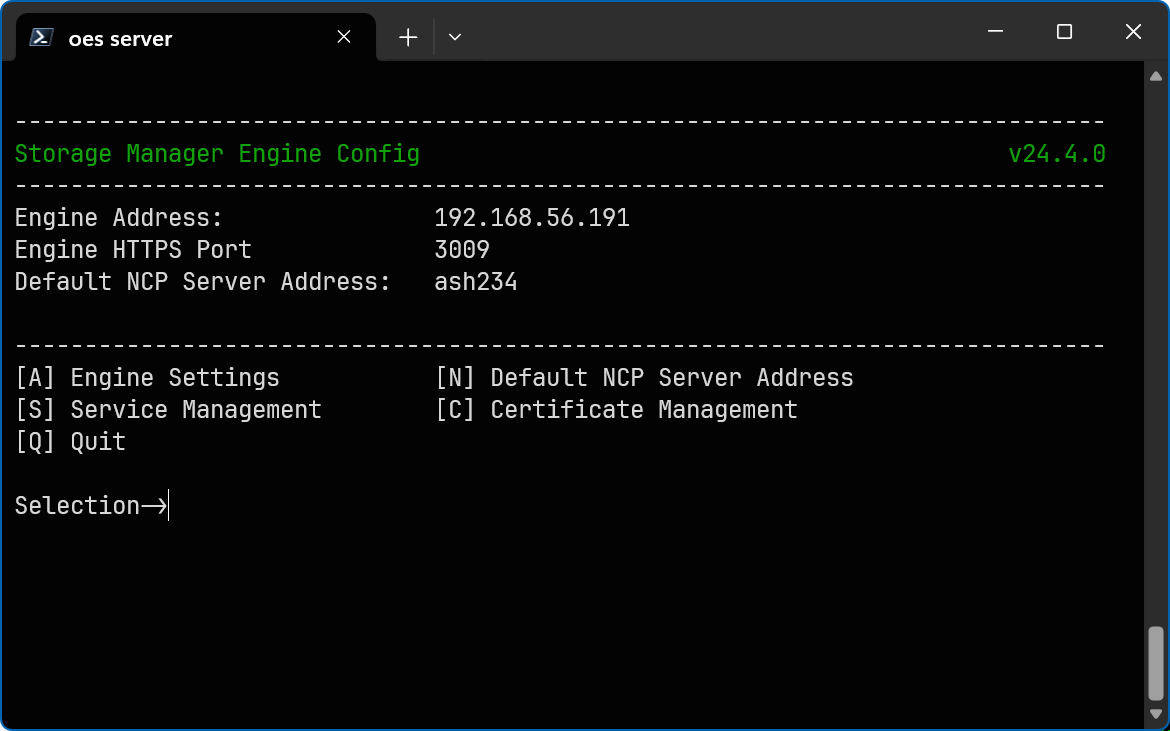Click the [A] Engine Settings option
This screenshot has height=731, width=1170.
click(147, 378)
